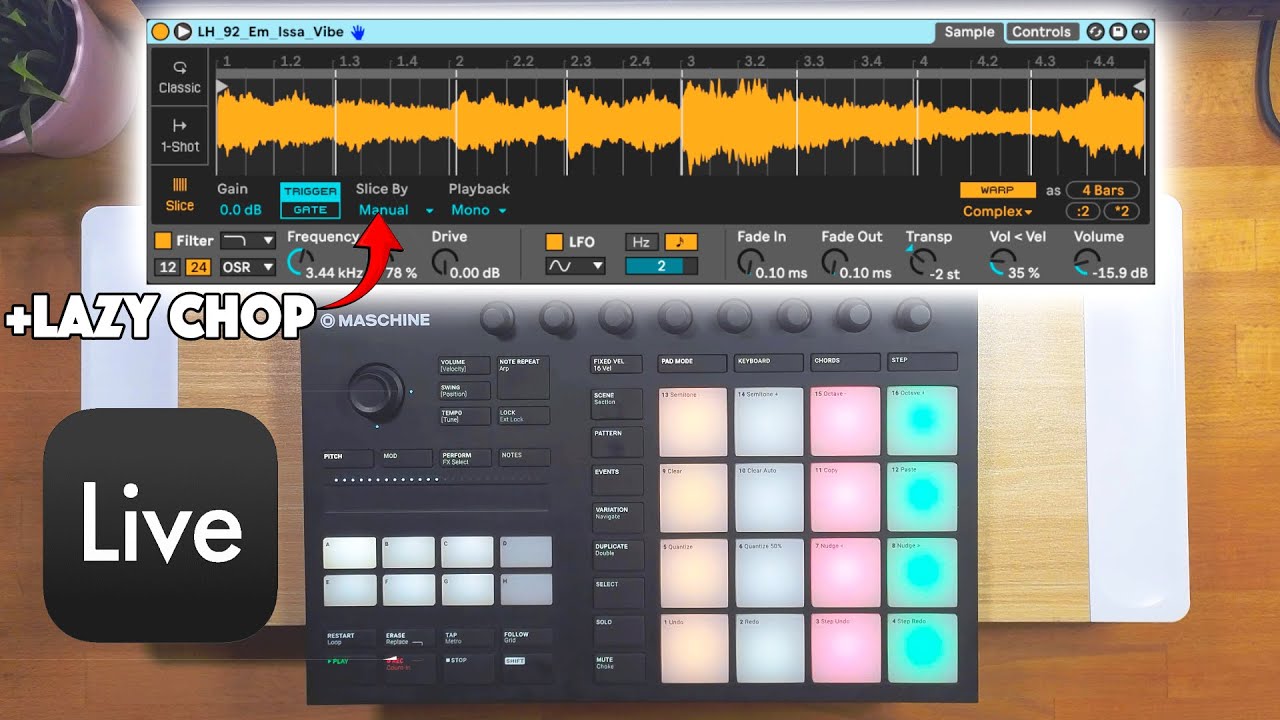
Task: Tap pad 13 Semitone - on Maschine
Action: tap(693, 421)
